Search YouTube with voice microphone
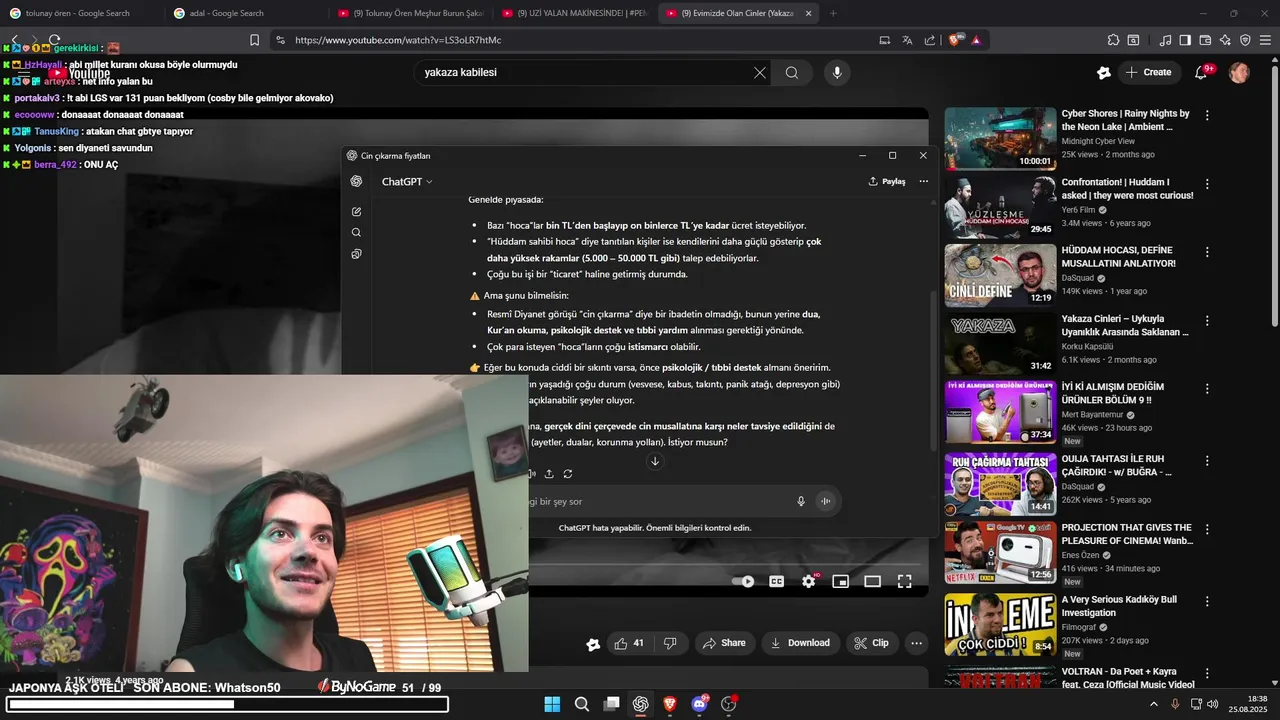 (837, 73)
